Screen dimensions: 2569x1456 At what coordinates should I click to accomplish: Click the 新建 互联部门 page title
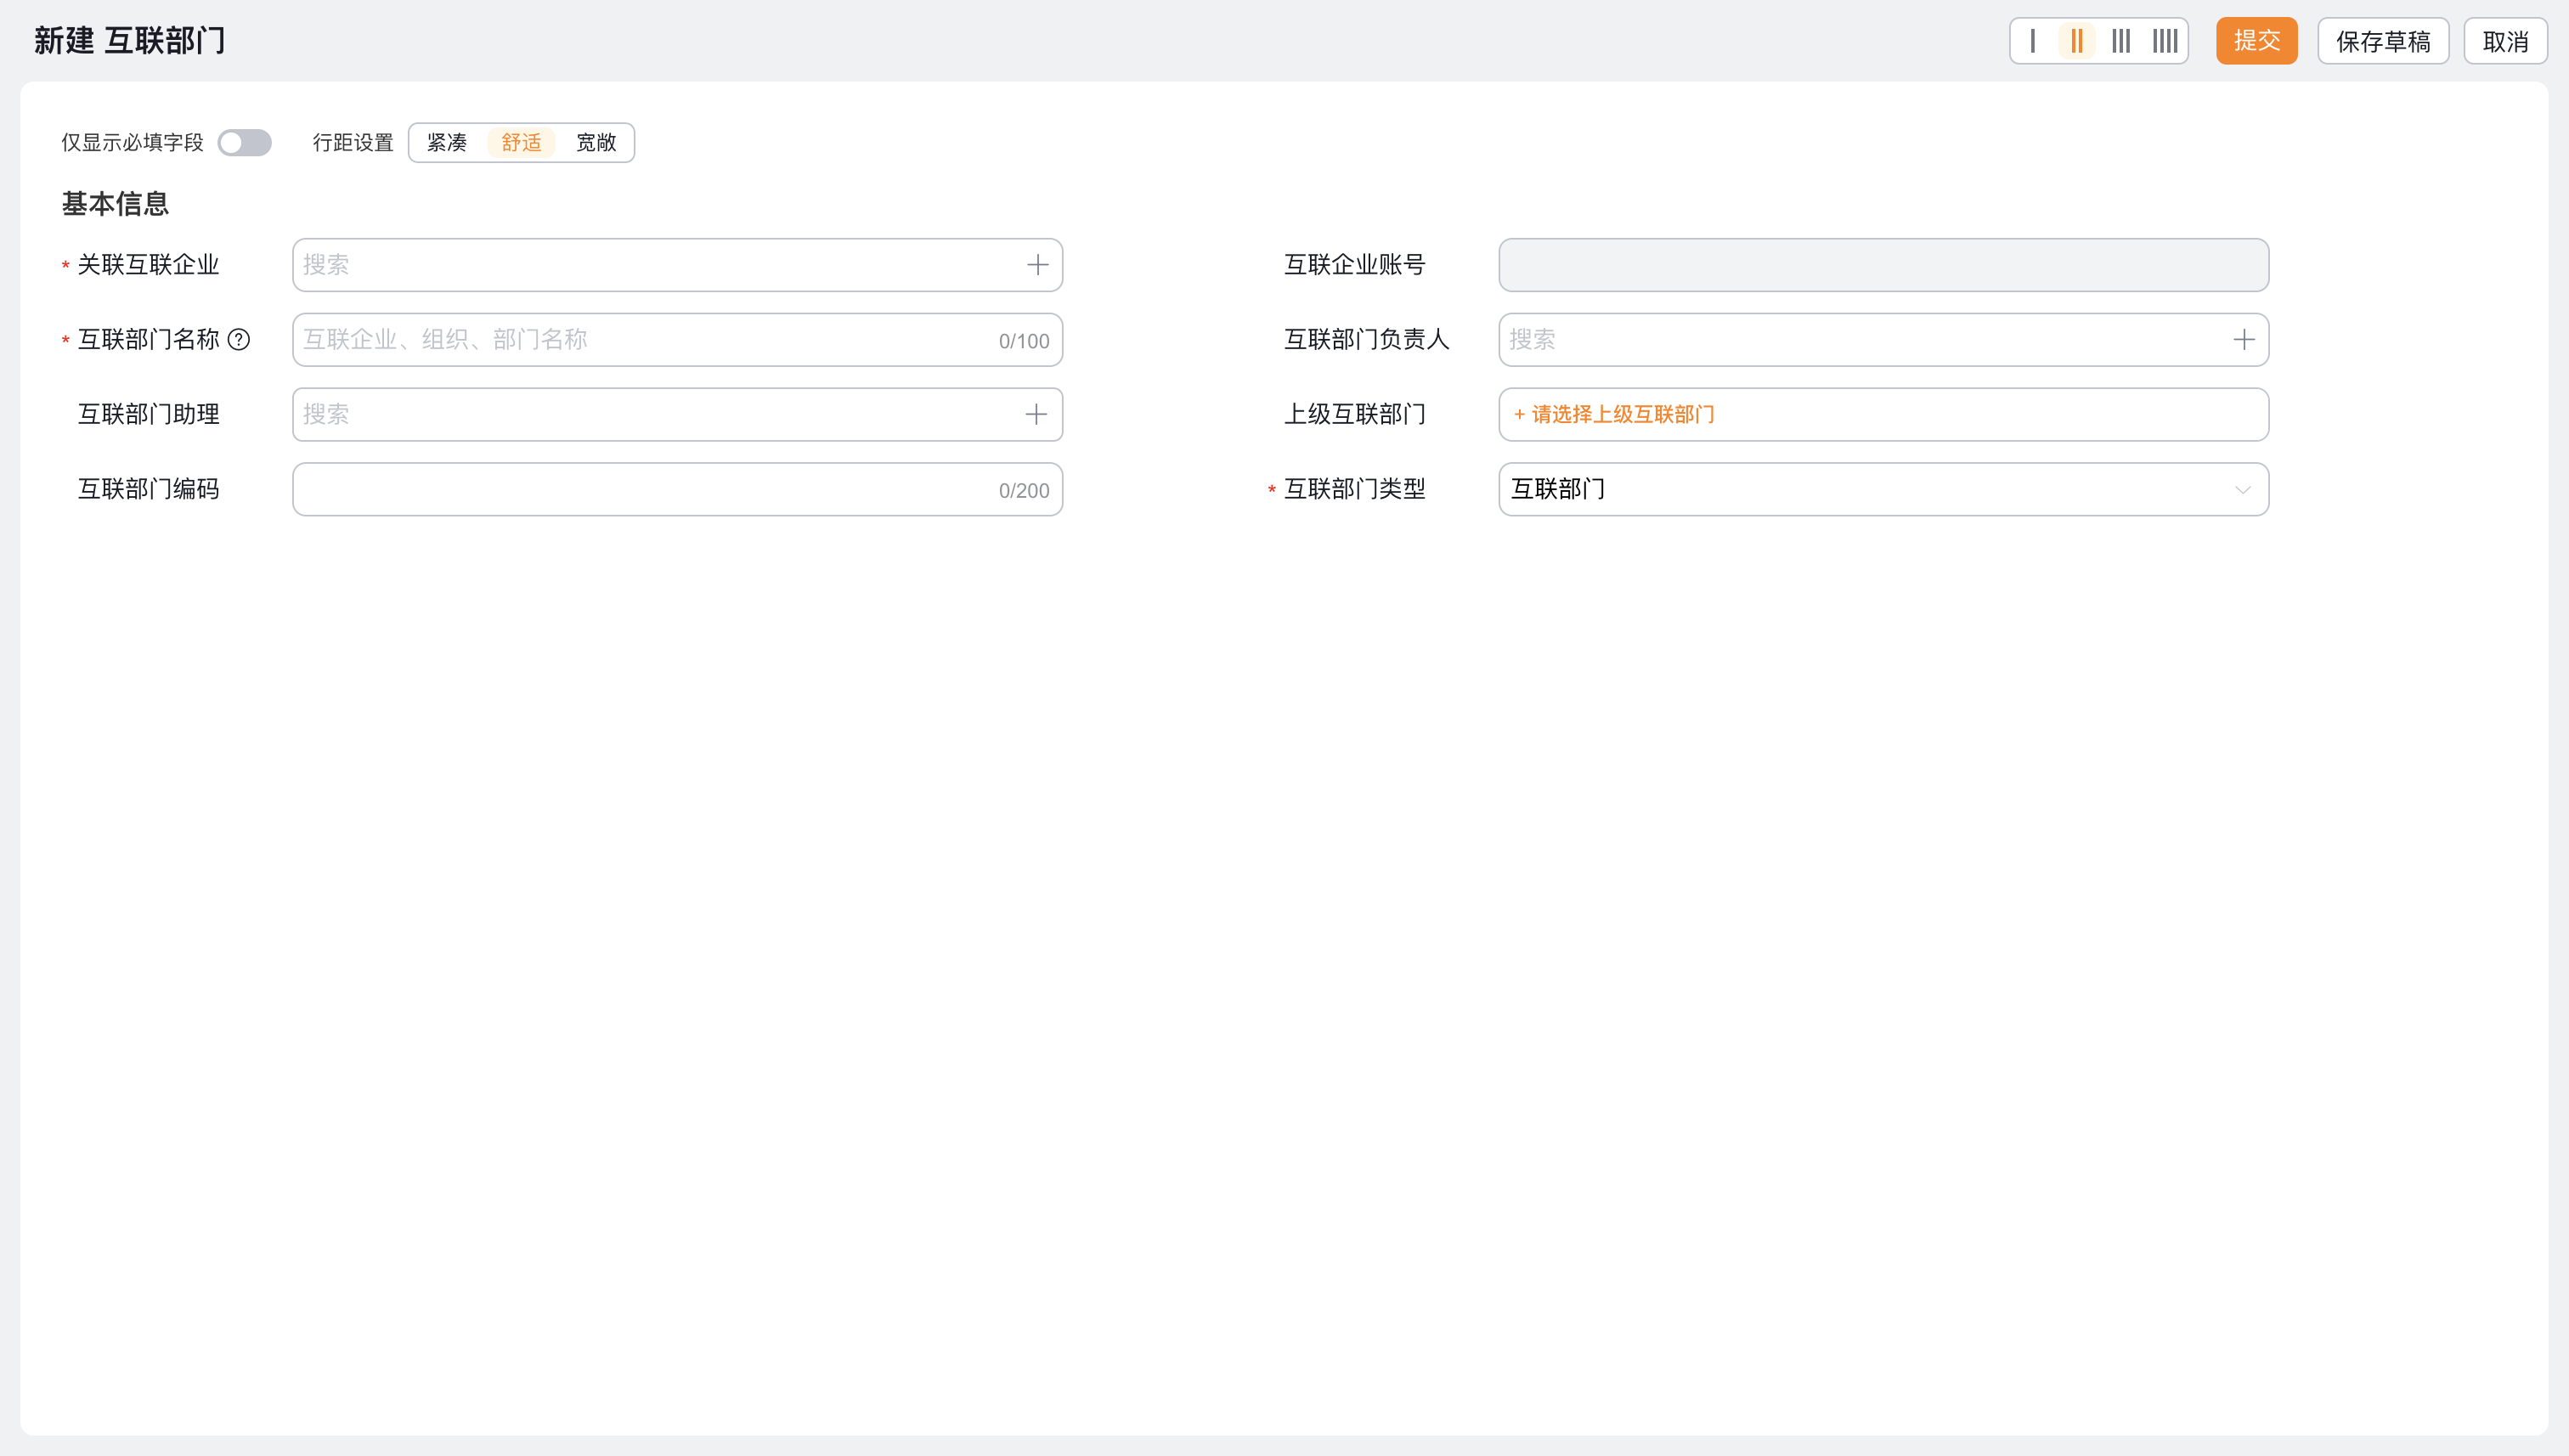click(x=130, y=41)
